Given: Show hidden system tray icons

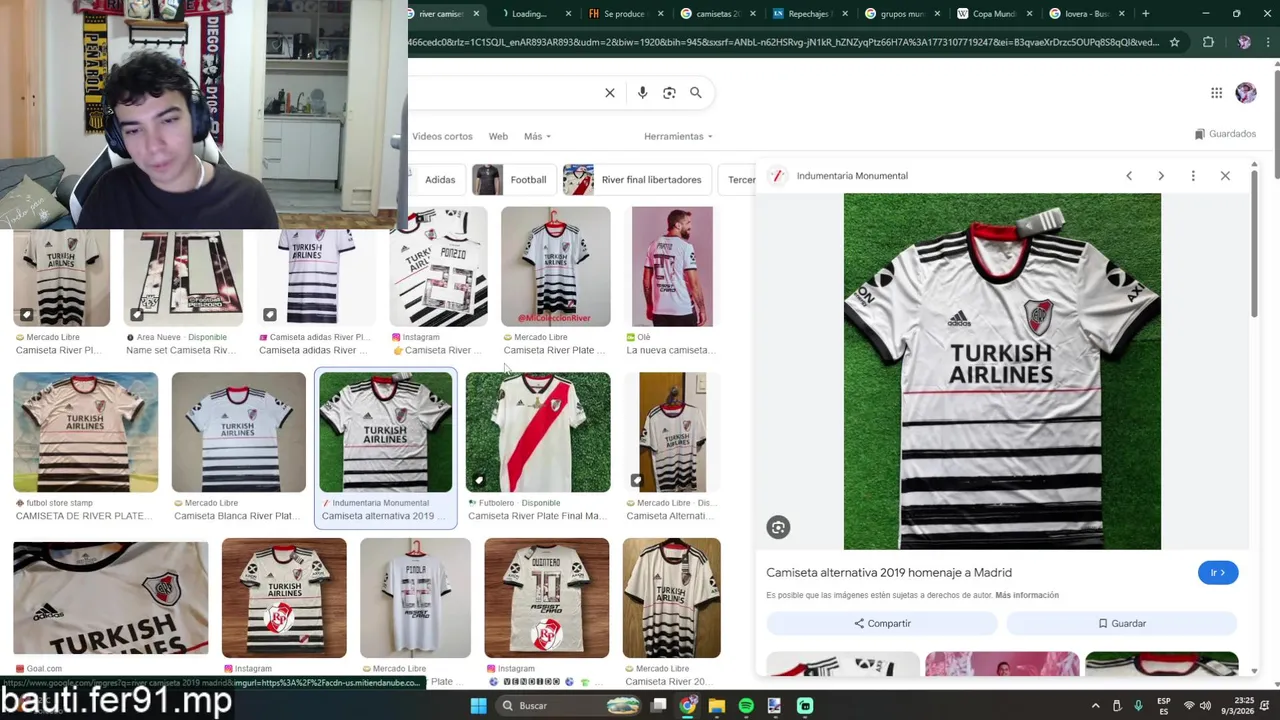Looking at the screenshot, I should coord(1095,706).
